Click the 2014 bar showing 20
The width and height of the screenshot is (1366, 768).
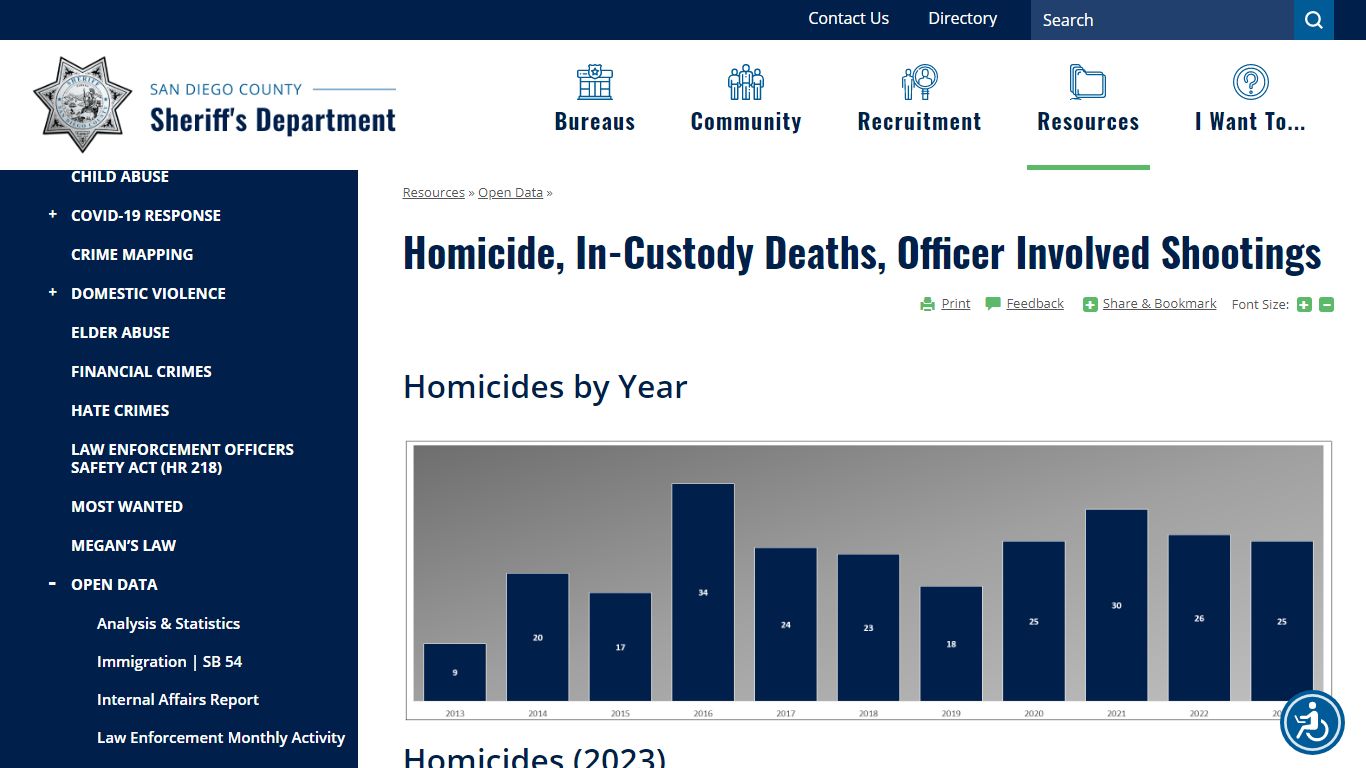click(x=538, y=637)
